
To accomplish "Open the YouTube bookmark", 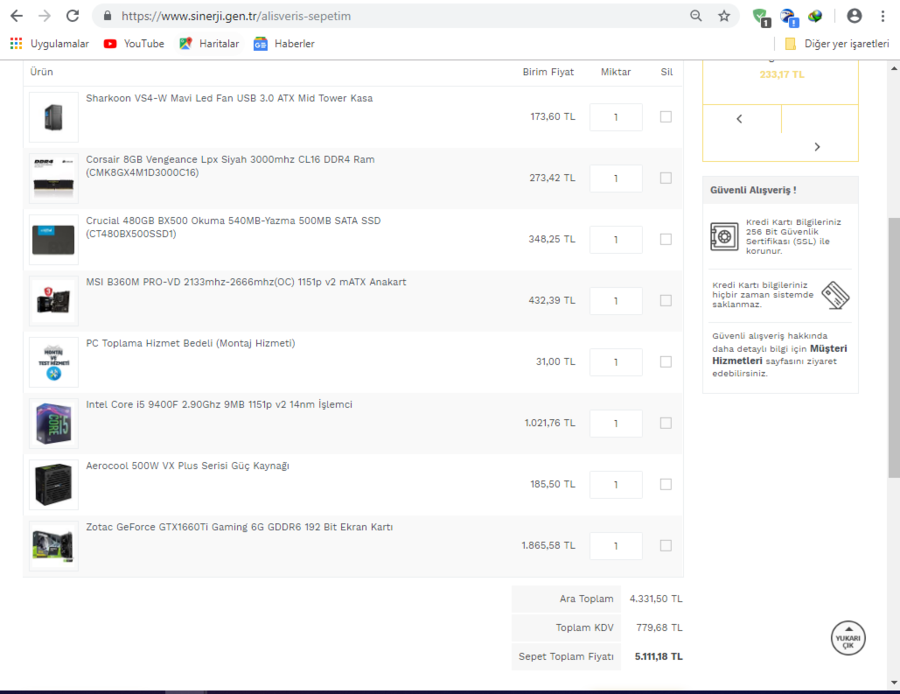I will (x=134, y=44).
